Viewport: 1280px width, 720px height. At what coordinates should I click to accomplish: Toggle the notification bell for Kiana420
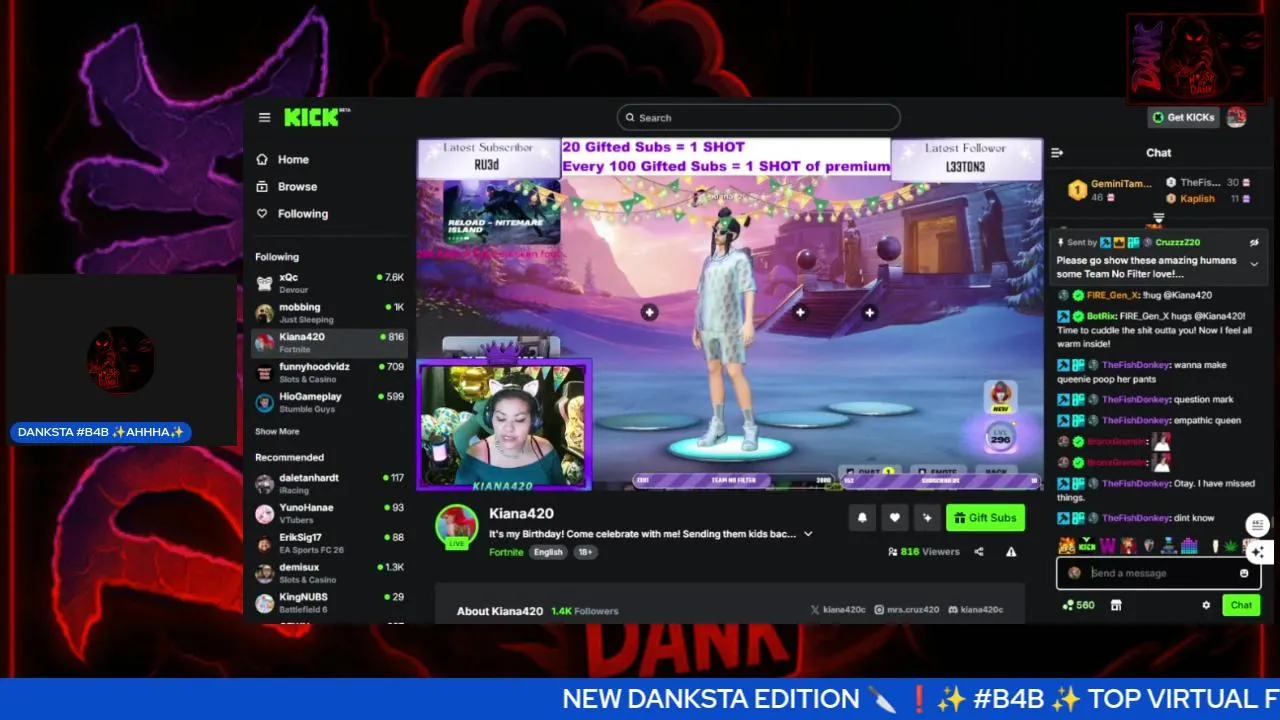[x=862, y=517]
